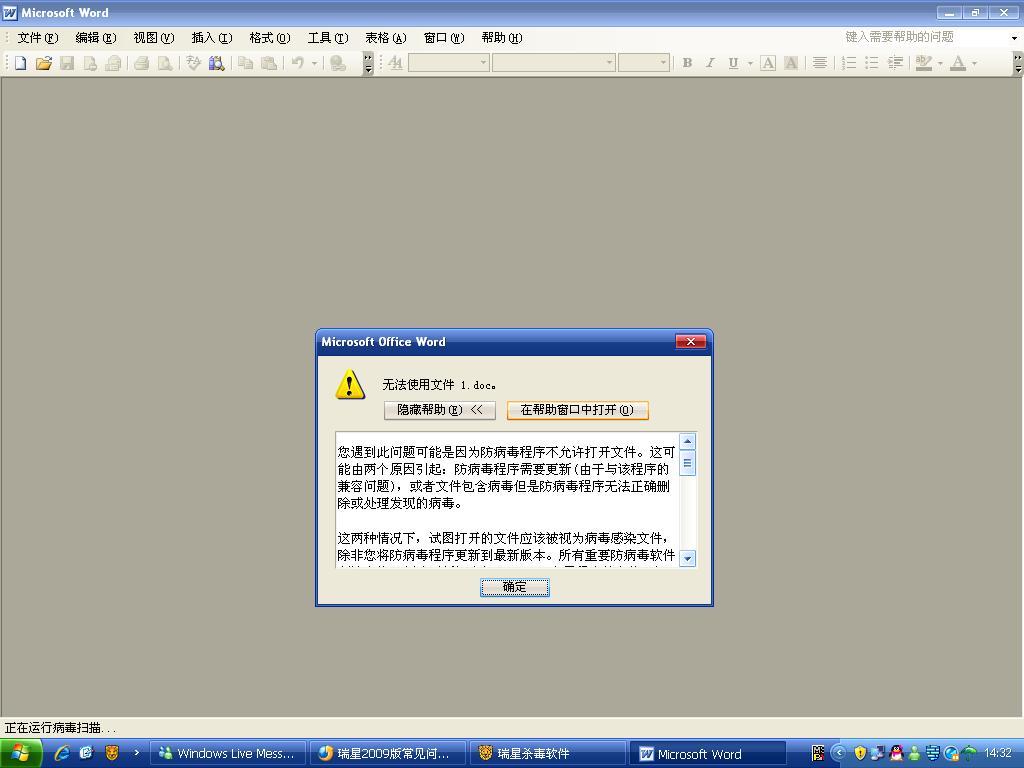This screenshot has width=1024, height=768.
Task: Switch to 瑞星杀毒软件 taskbar window
Action: pyautogui.click(x=547, y=754)
